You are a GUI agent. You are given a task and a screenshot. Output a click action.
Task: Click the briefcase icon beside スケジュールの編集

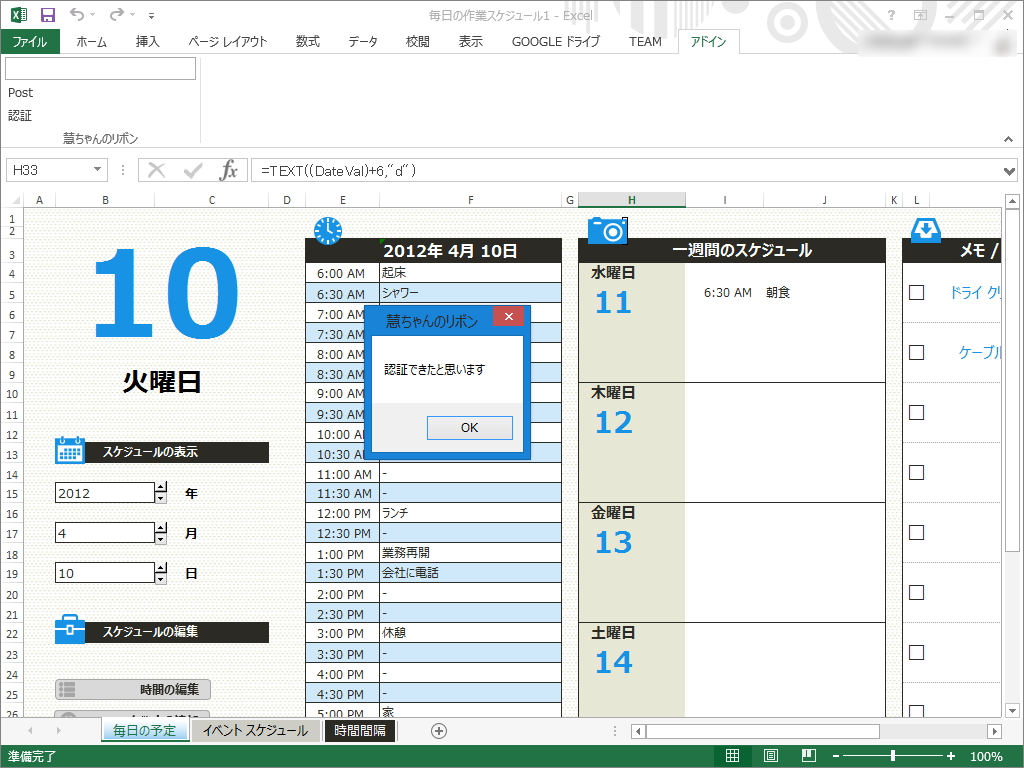[70, 630]
